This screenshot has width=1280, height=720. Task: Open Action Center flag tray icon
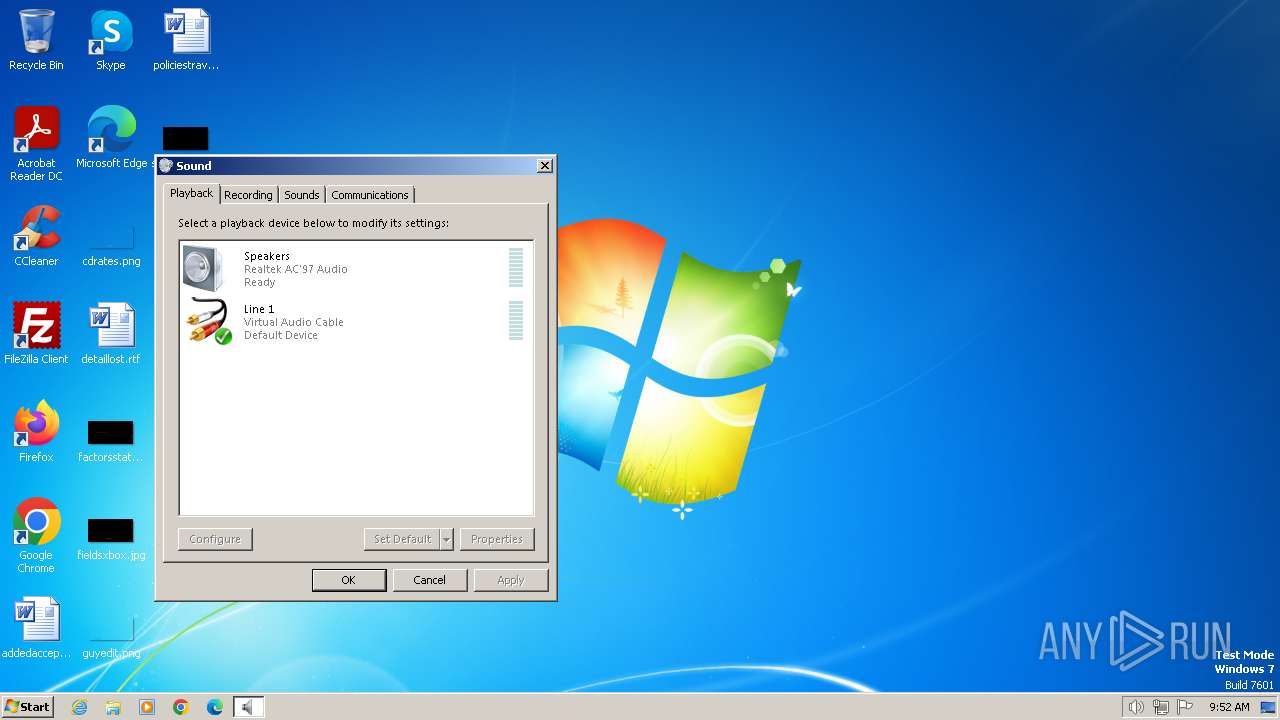1185,707
